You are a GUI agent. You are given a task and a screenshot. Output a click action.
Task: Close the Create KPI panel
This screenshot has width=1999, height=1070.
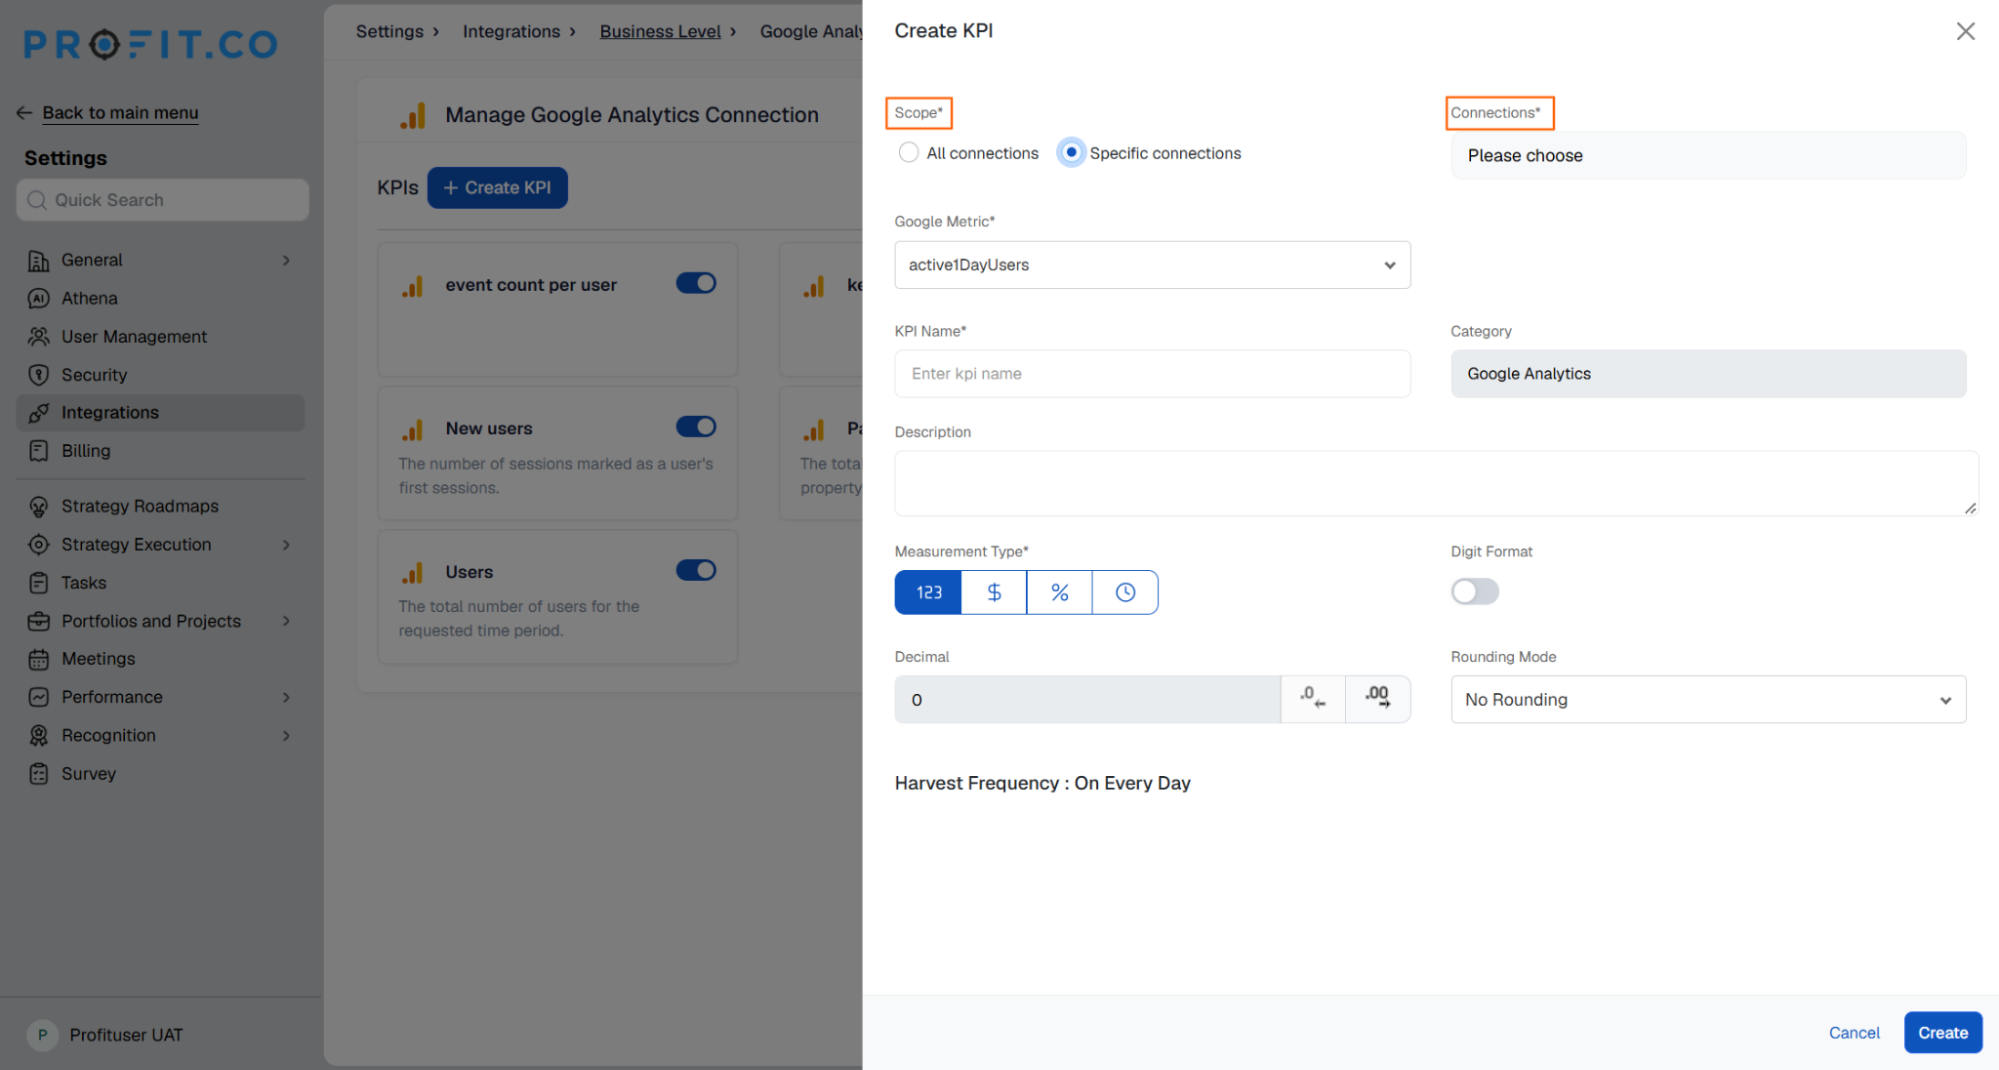pyautogui.click(x=1965, y=31)
